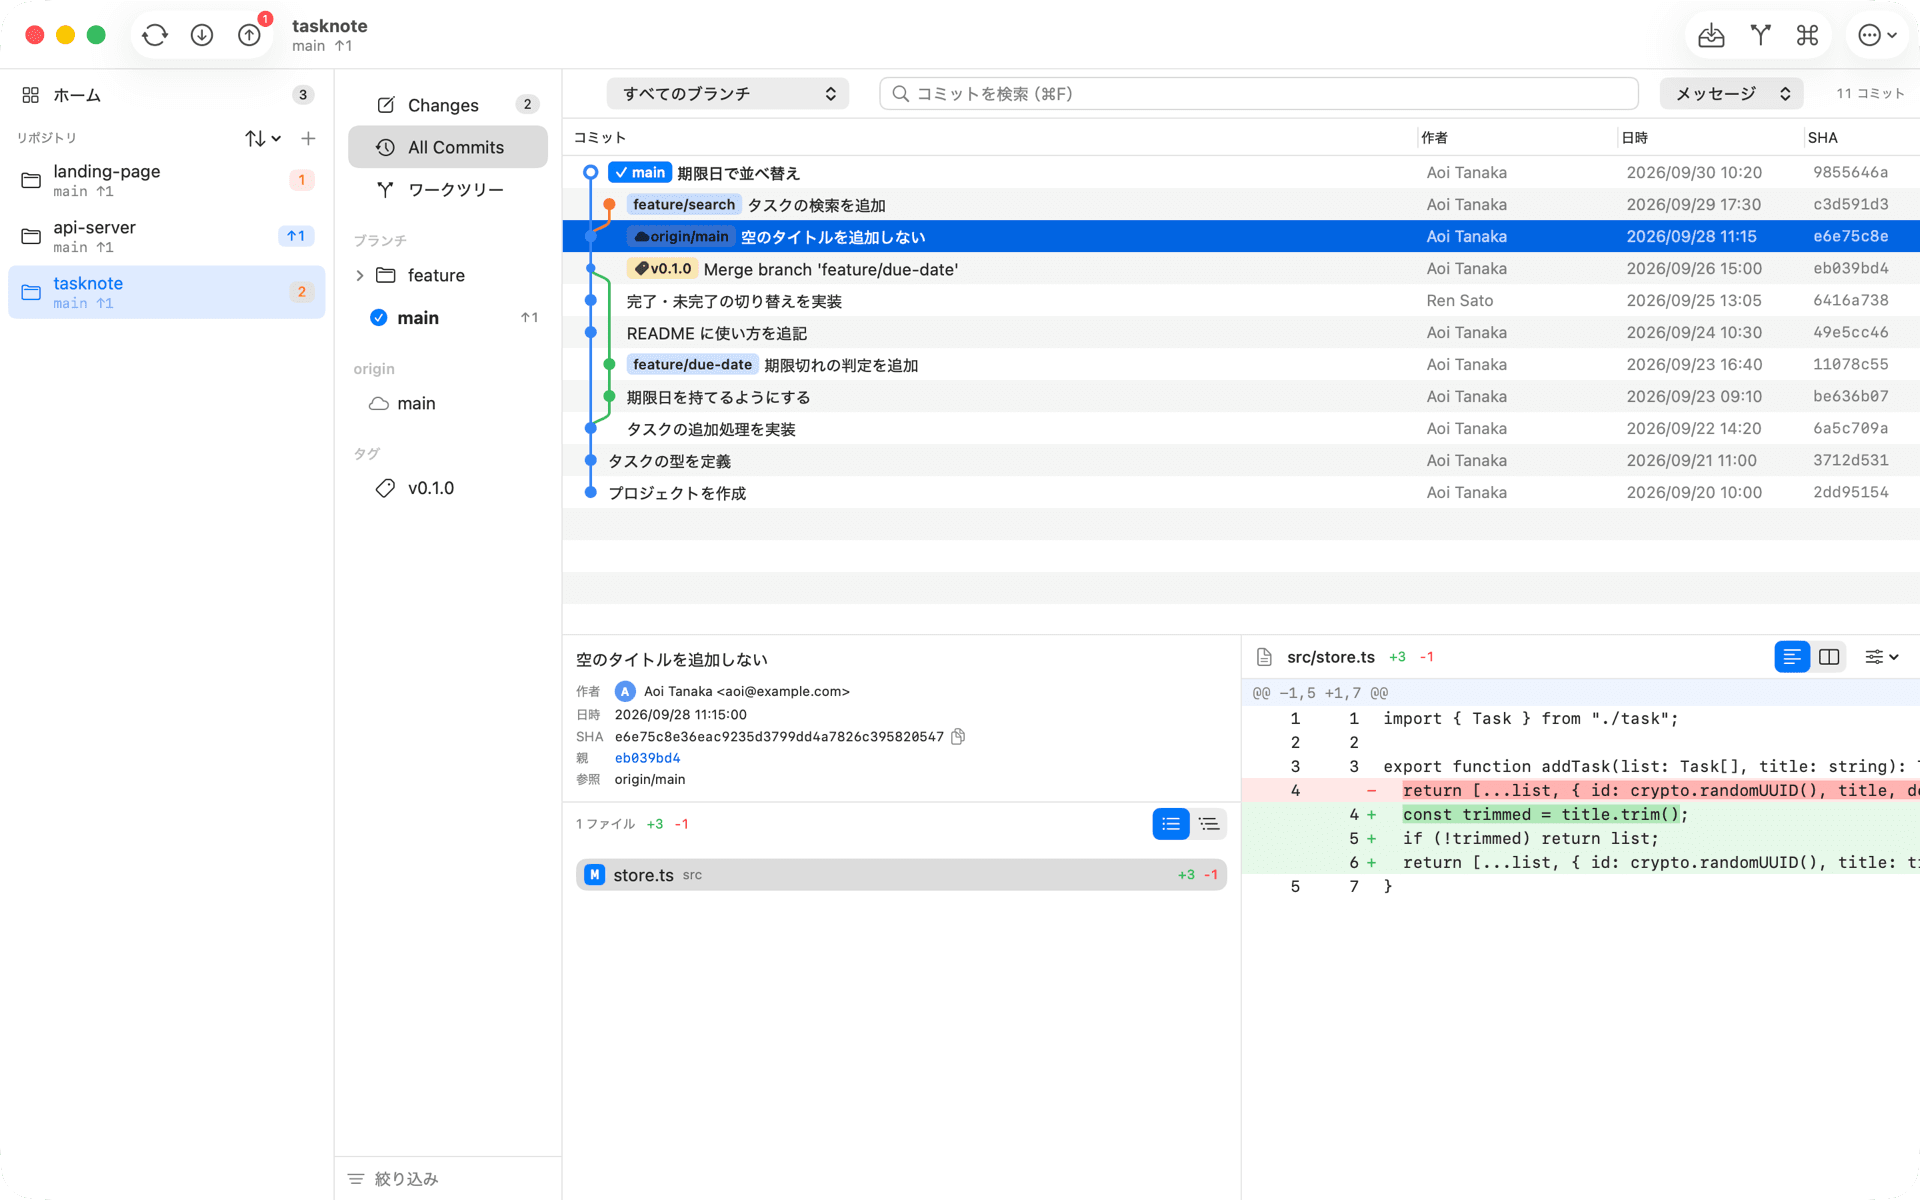Expand the feature branch folder
This screenshot has height=1200, width=1920.
pos(360,275)
